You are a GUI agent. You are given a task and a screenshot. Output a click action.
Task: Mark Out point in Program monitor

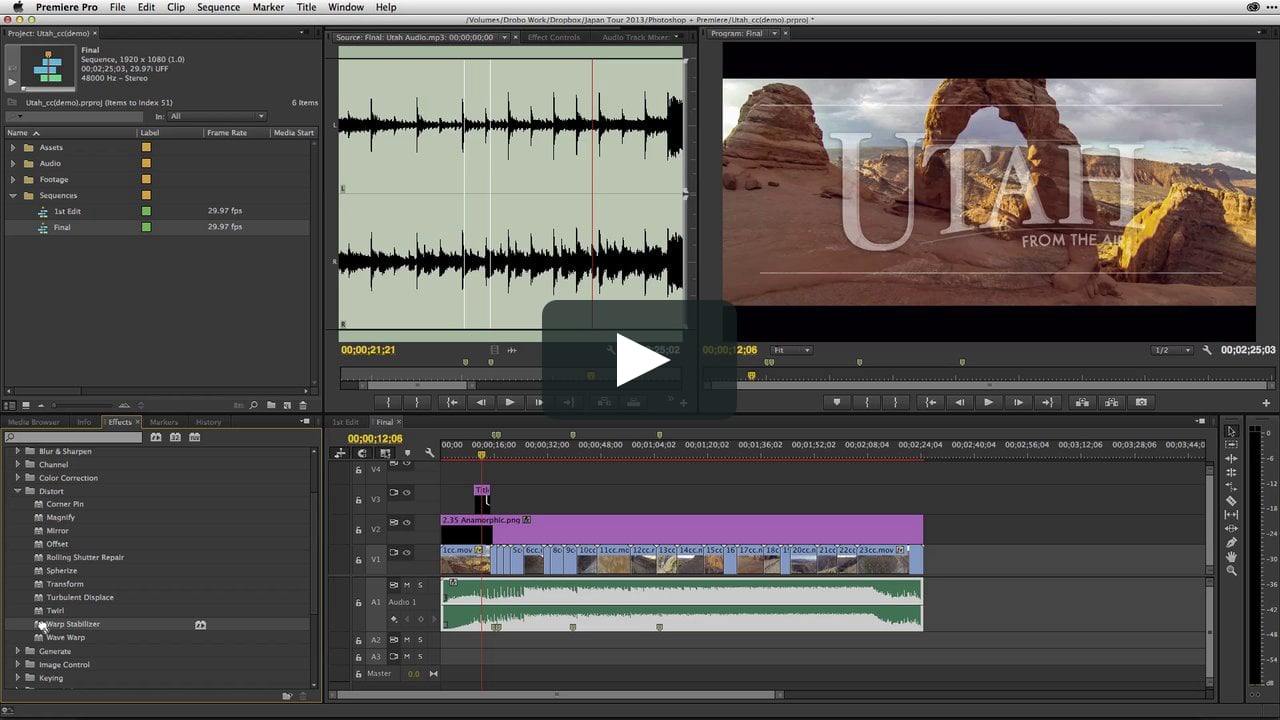[895, 402]
